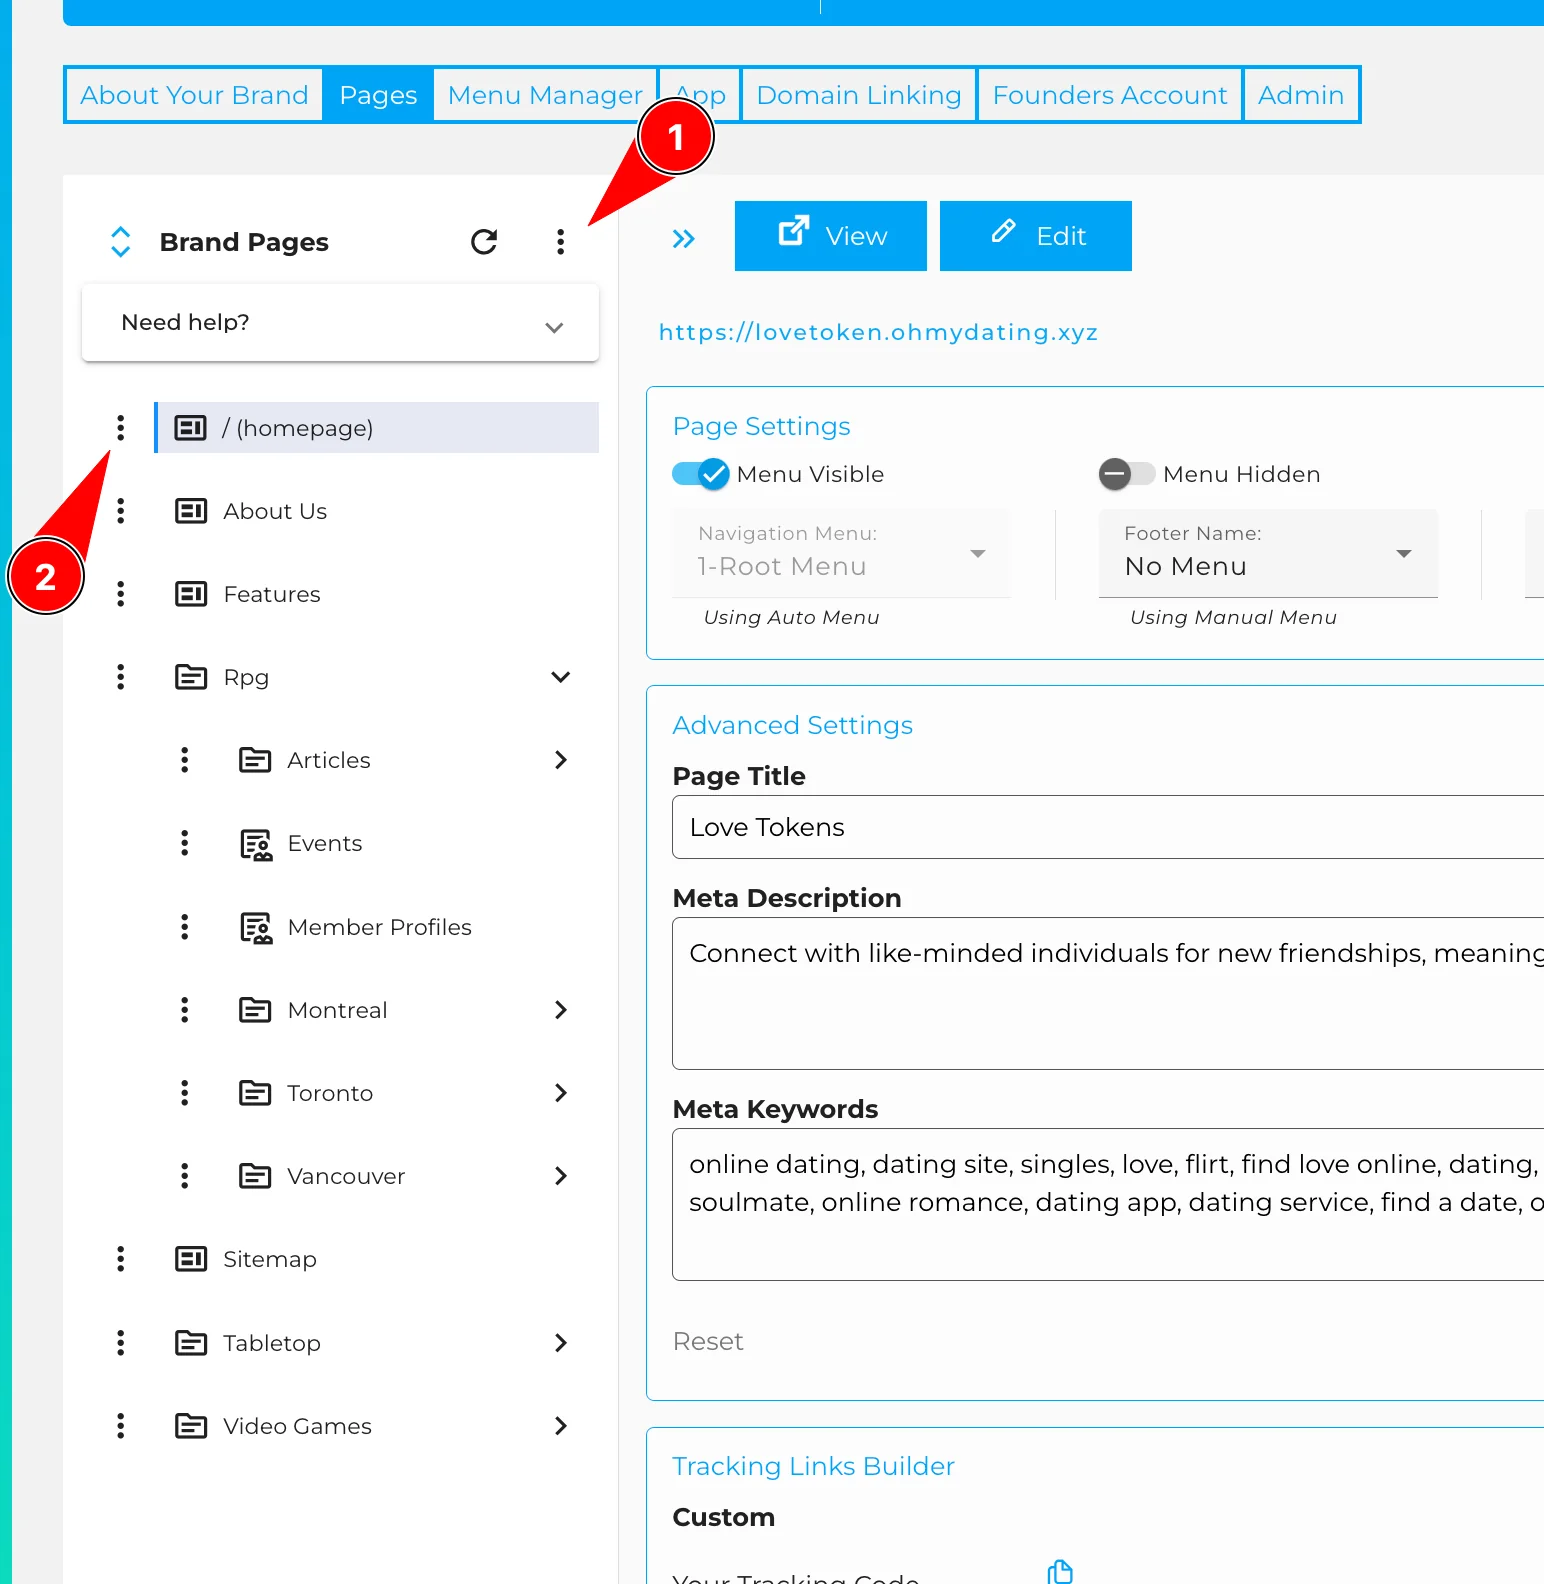Open three-dot menu for homepage entry
Image resolution: width=1544 pixels, height=1584 pixels.
point(121,428)
